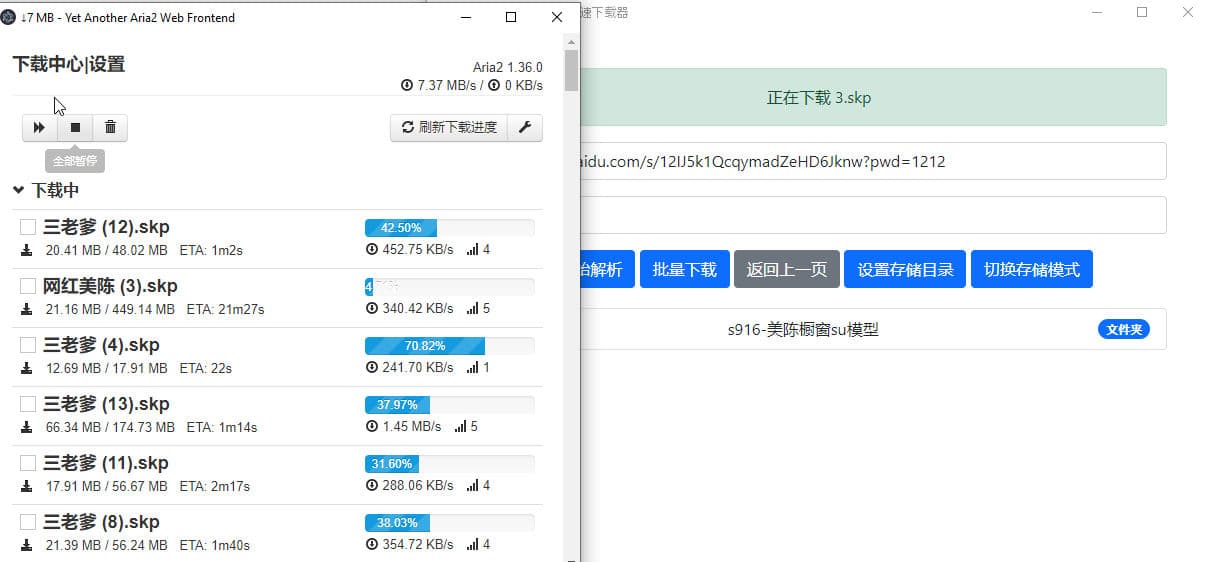Click size text 21.16 MB / 449.14 MB

(110, 310)
